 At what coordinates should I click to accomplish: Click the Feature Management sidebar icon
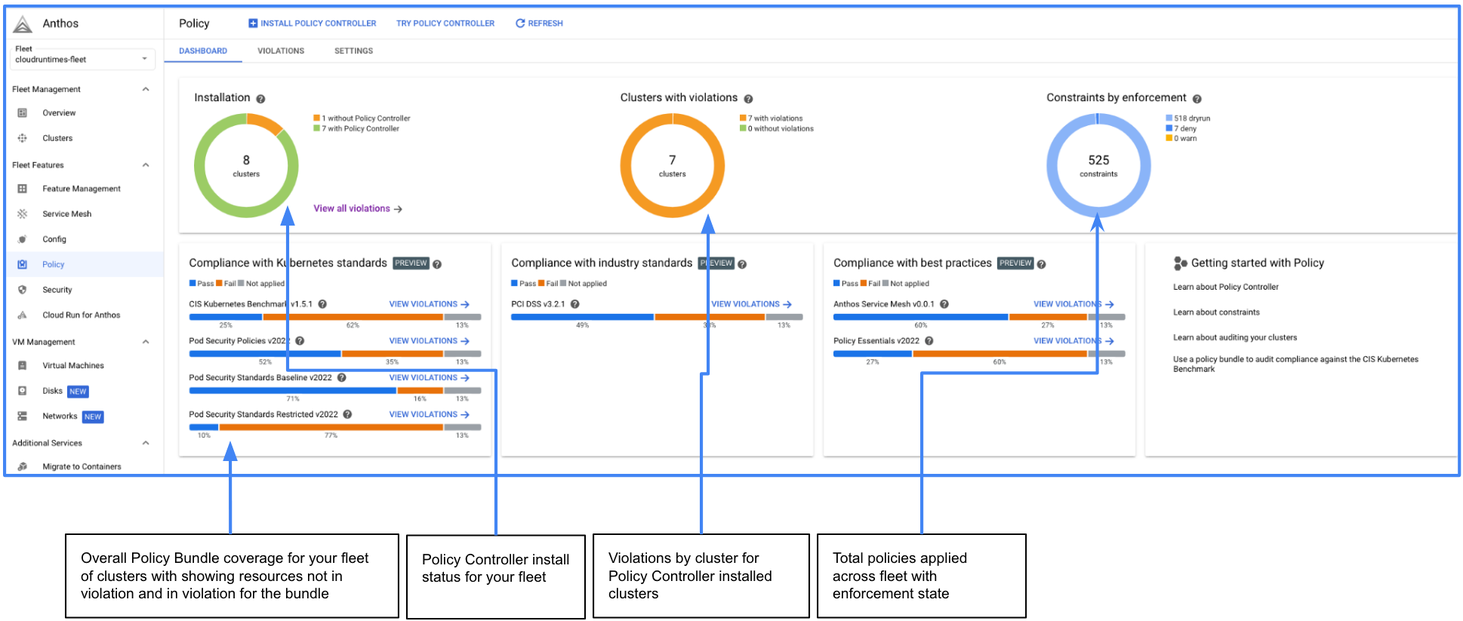coord(22,188)
